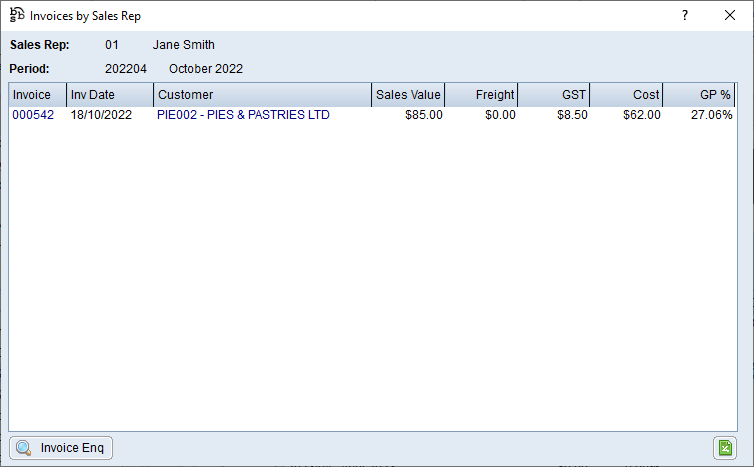Sort by the Sales Value column header

click(x=408, y=95)
